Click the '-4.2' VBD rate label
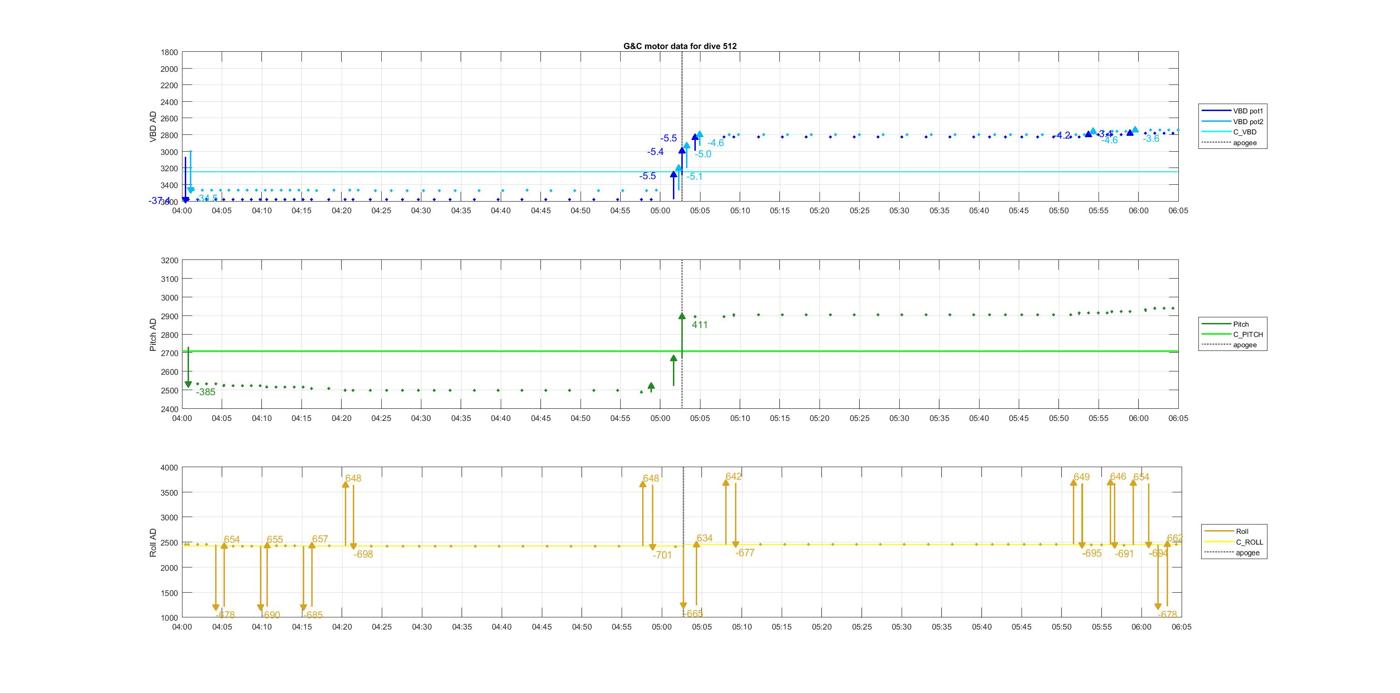This screenshot has height=693, width=1400. coord(1062,136)
